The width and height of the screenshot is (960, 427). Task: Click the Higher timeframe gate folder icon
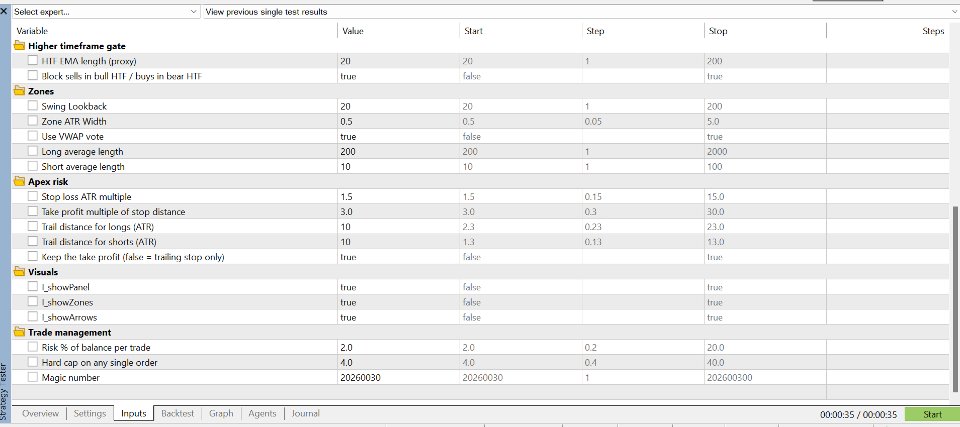[19, 46]
